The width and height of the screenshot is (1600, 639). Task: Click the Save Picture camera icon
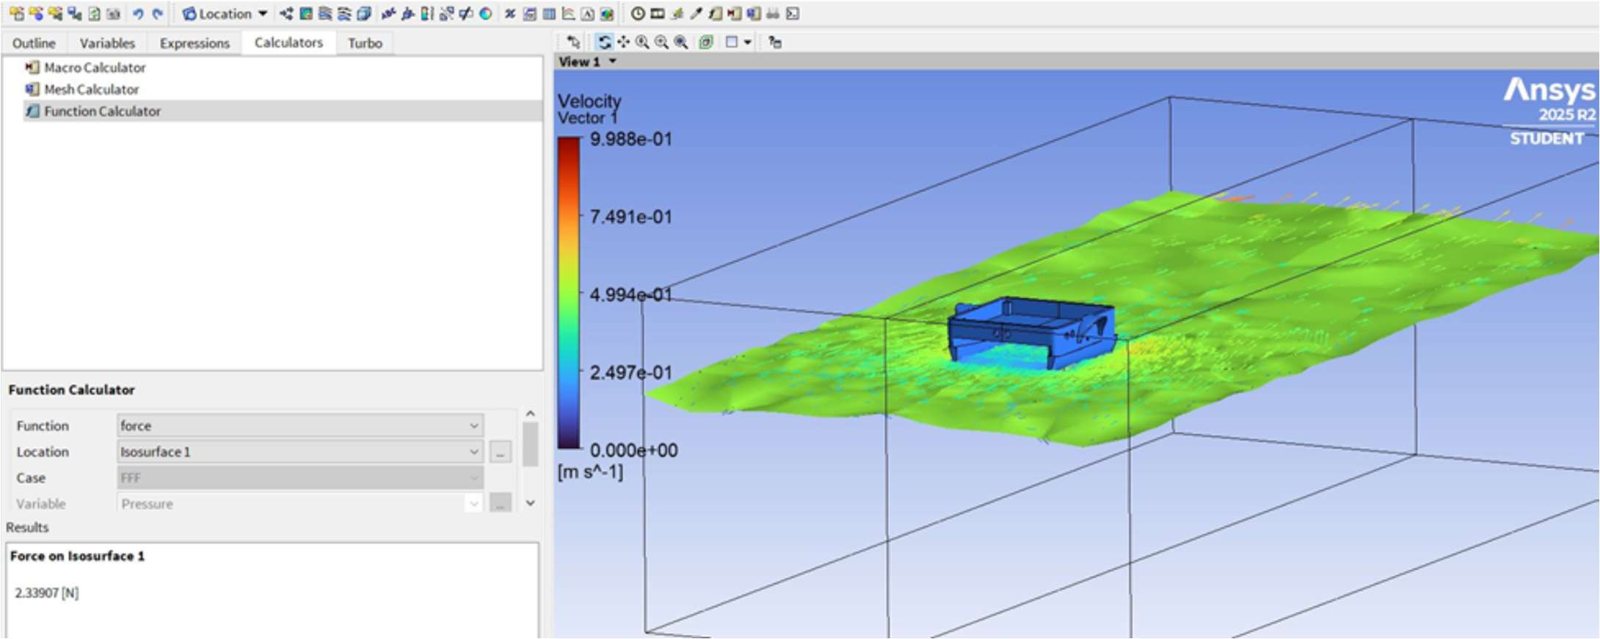point(114,14)
